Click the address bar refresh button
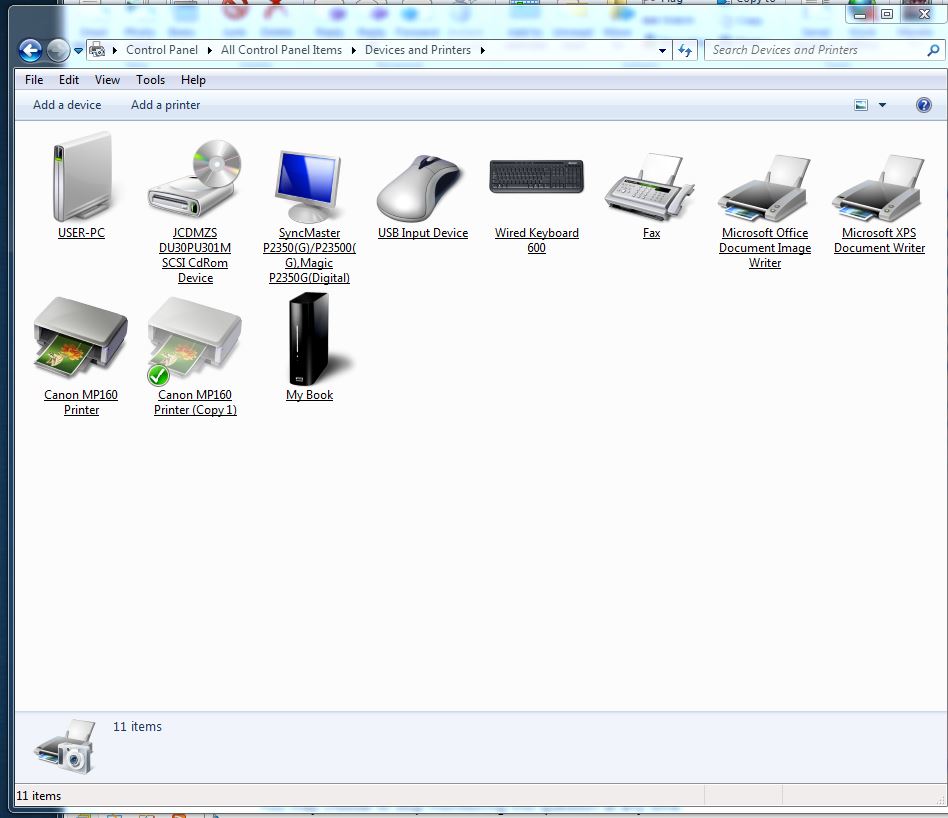 coord(684,50)
